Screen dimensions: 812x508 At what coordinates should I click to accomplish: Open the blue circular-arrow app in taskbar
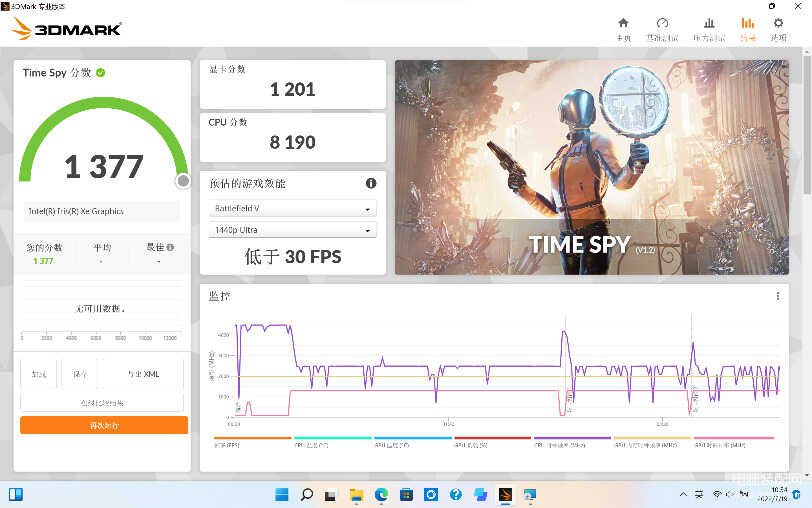coord(431,495)
